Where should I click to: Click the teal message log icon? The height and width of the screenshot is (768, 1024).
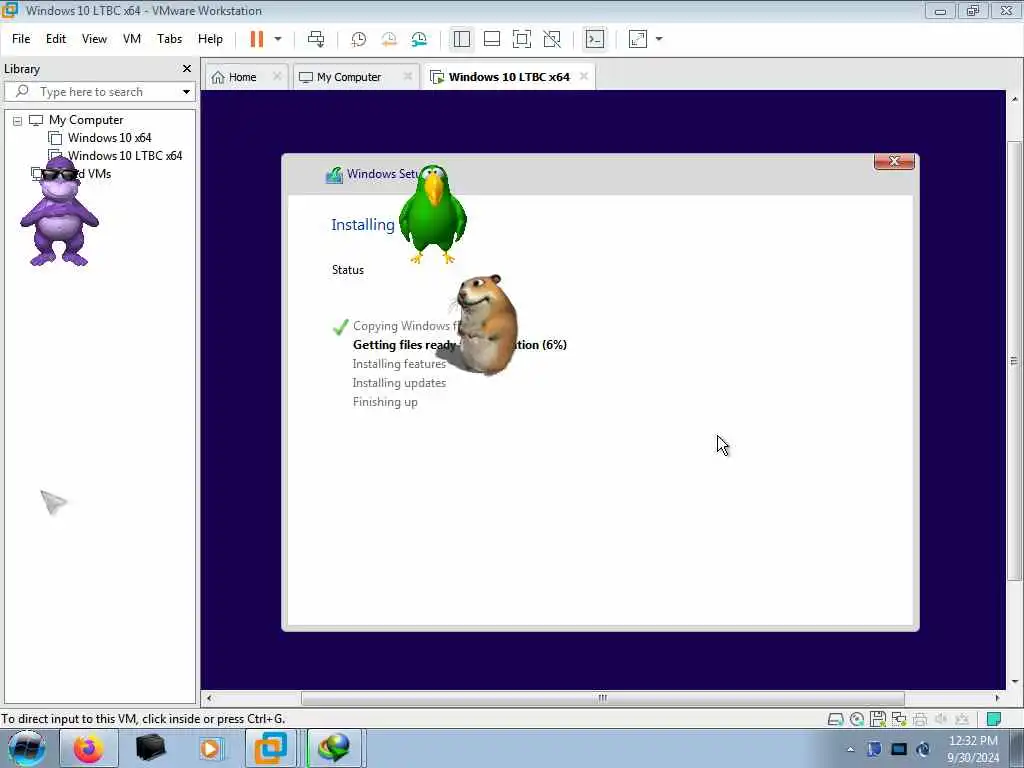point(994,720)
